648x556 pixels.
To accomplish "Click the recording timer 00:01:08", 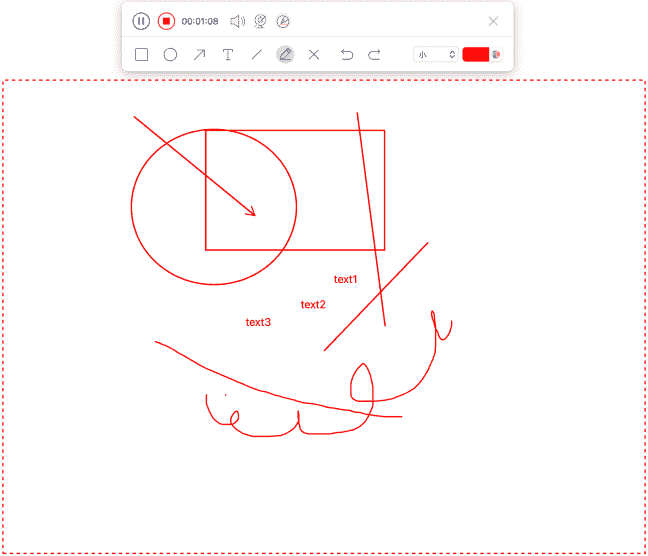I will point(200,21).
